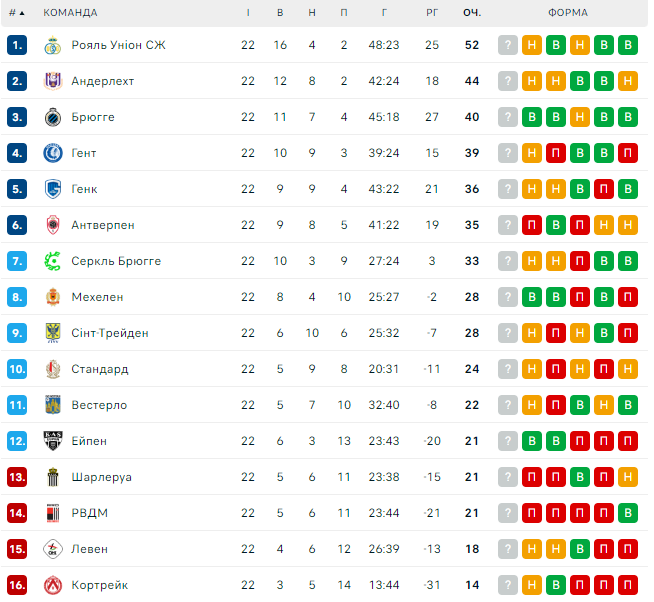
Task: Click the Antwerp club crest
Action: [53, 225]
